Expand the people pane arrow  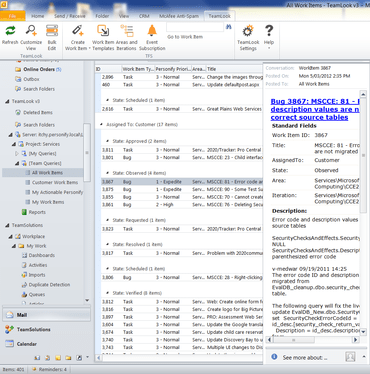pos(364,357)
